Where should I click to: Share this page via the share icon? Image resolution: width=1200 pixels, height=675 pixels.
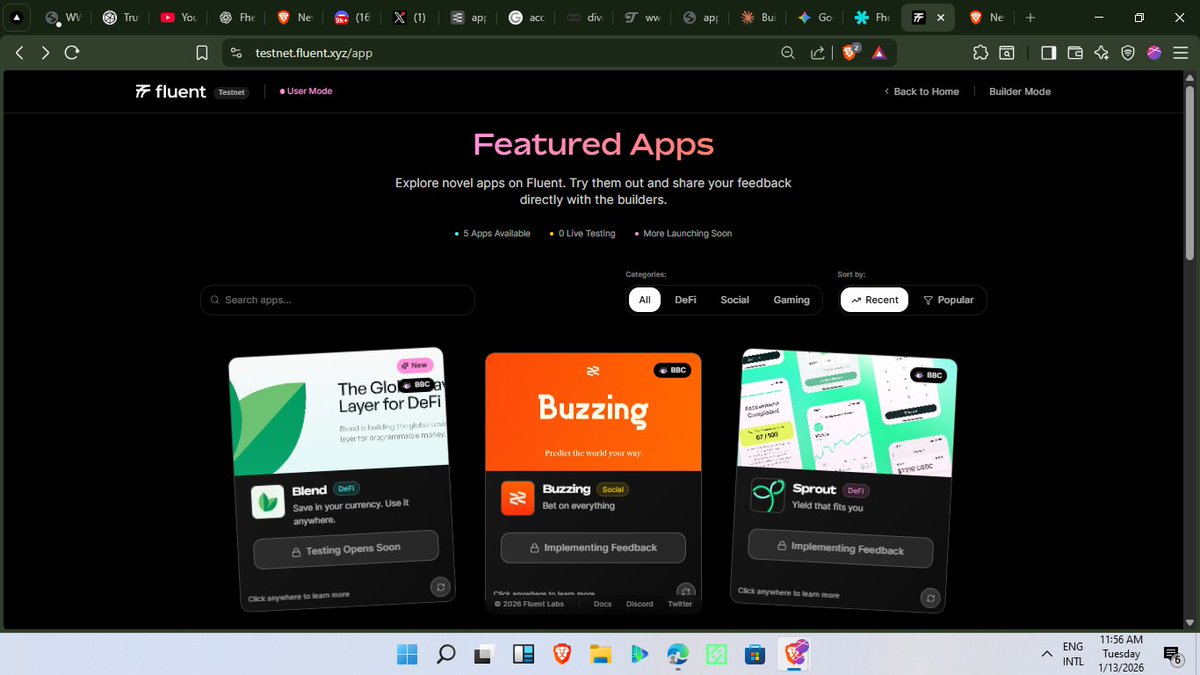point(818,53)
